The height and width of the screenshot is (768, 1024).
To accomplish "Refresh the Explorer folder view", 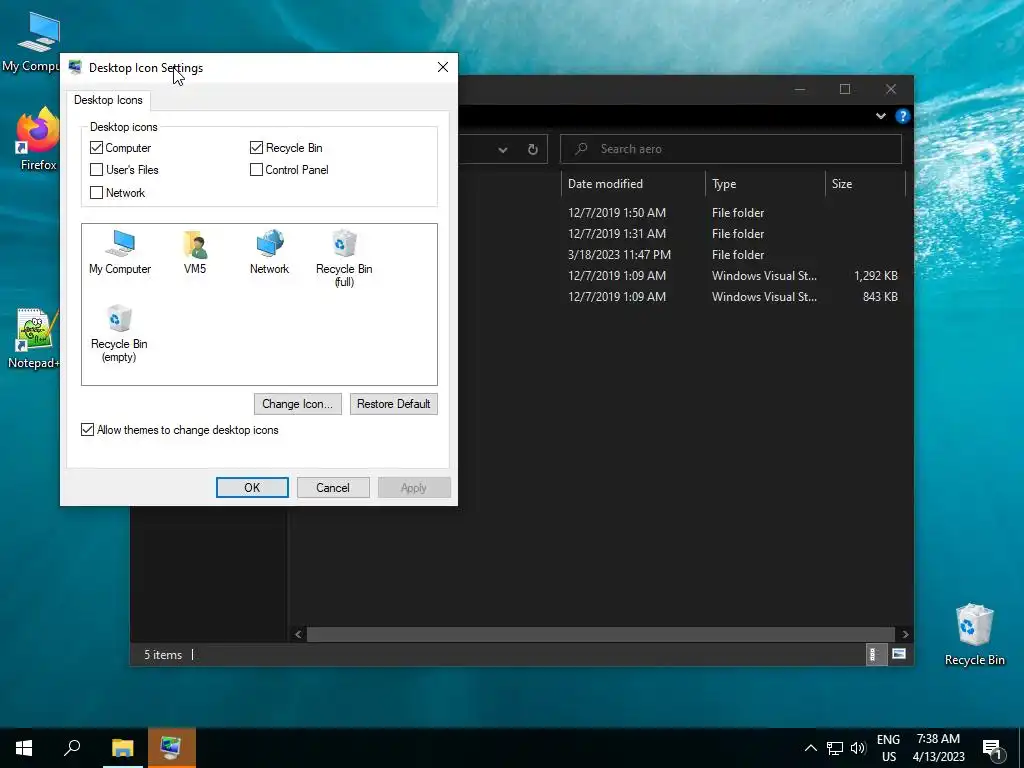I will coord(533,150).
